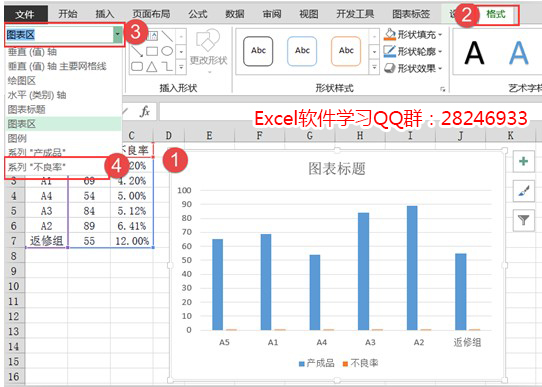Switch to the 插入 tab
Image resolution: width=542 pixels, height=387 pixels.
coord(105,14)
